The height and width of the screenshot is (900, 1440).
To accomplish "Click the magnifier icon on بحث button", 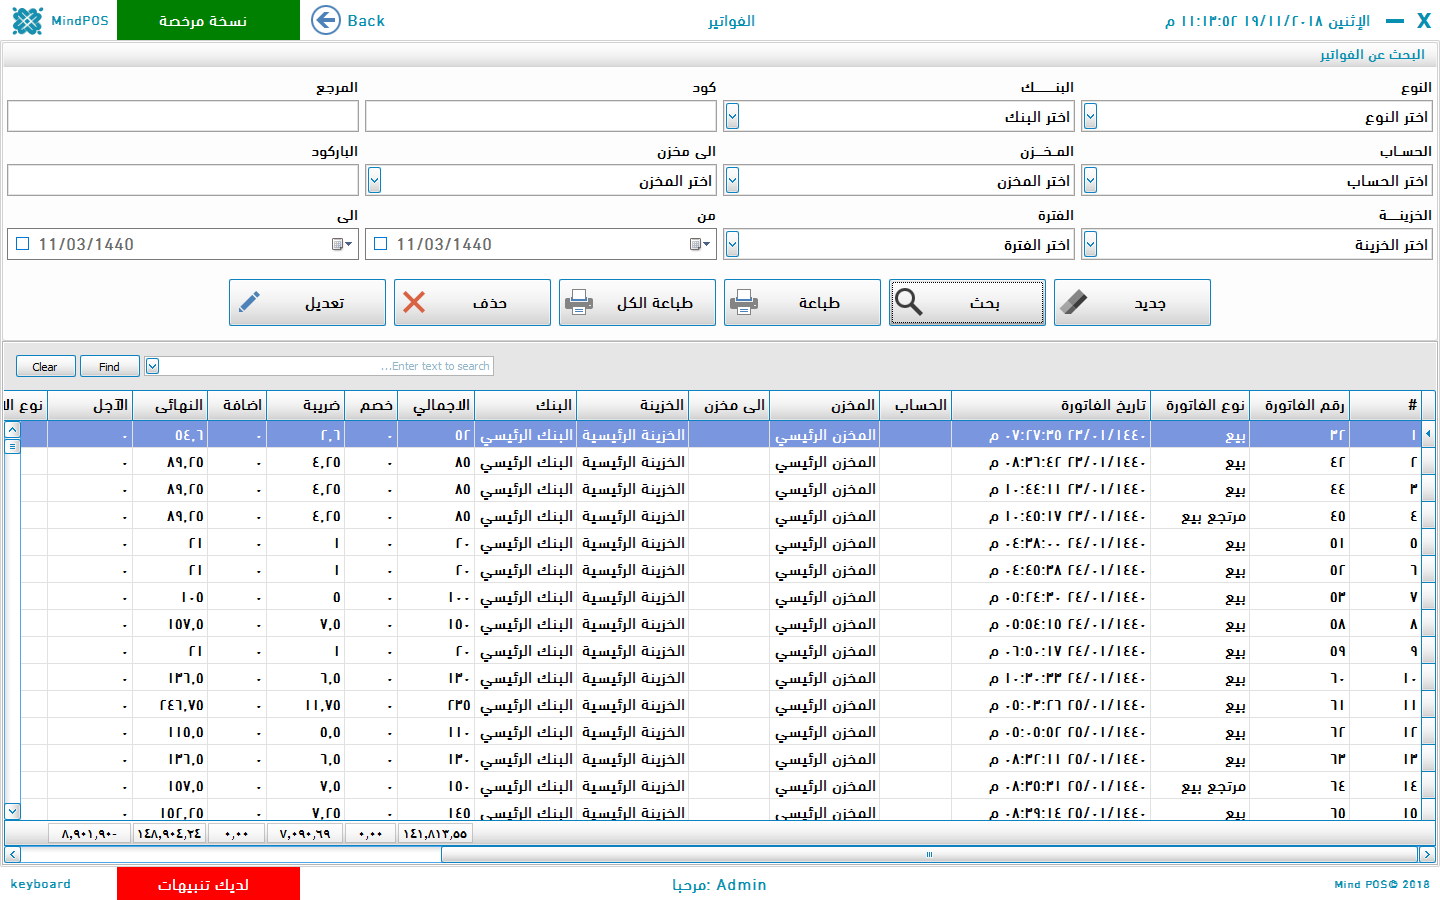I will [x=908, y=302].
